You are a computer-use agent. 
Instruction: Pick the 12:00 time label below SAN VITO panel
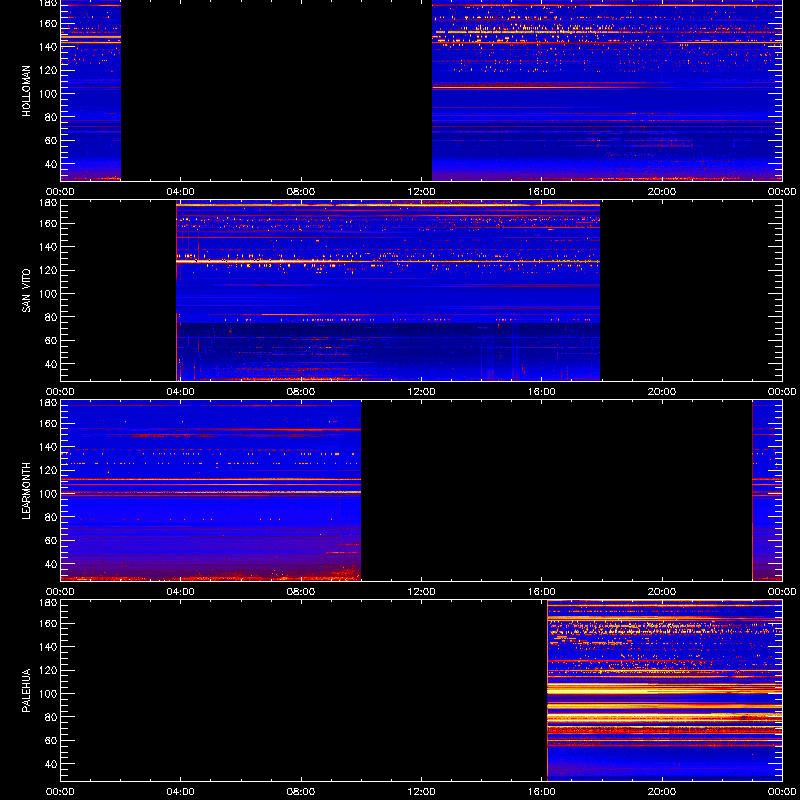(x=421, y=392)
